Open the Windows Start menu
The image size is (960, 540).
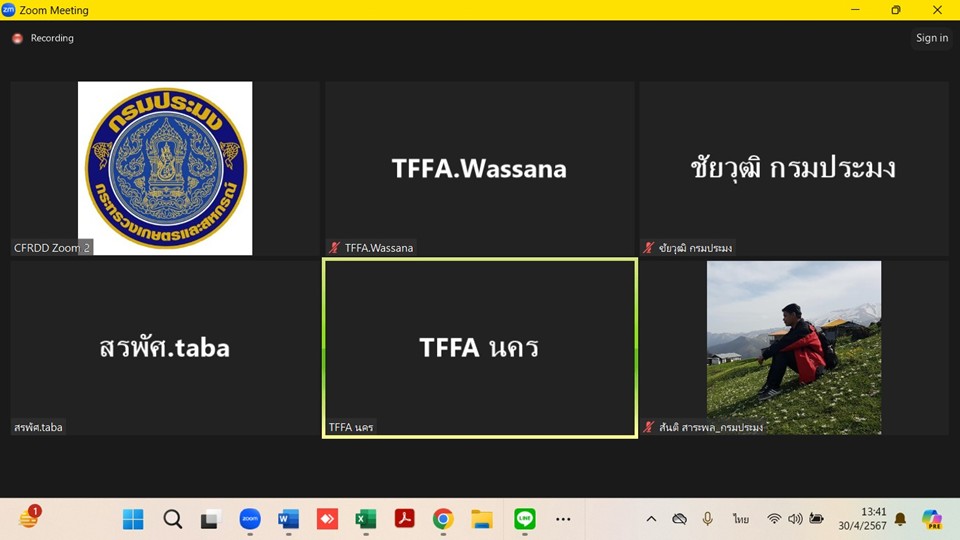coord(133,519)
